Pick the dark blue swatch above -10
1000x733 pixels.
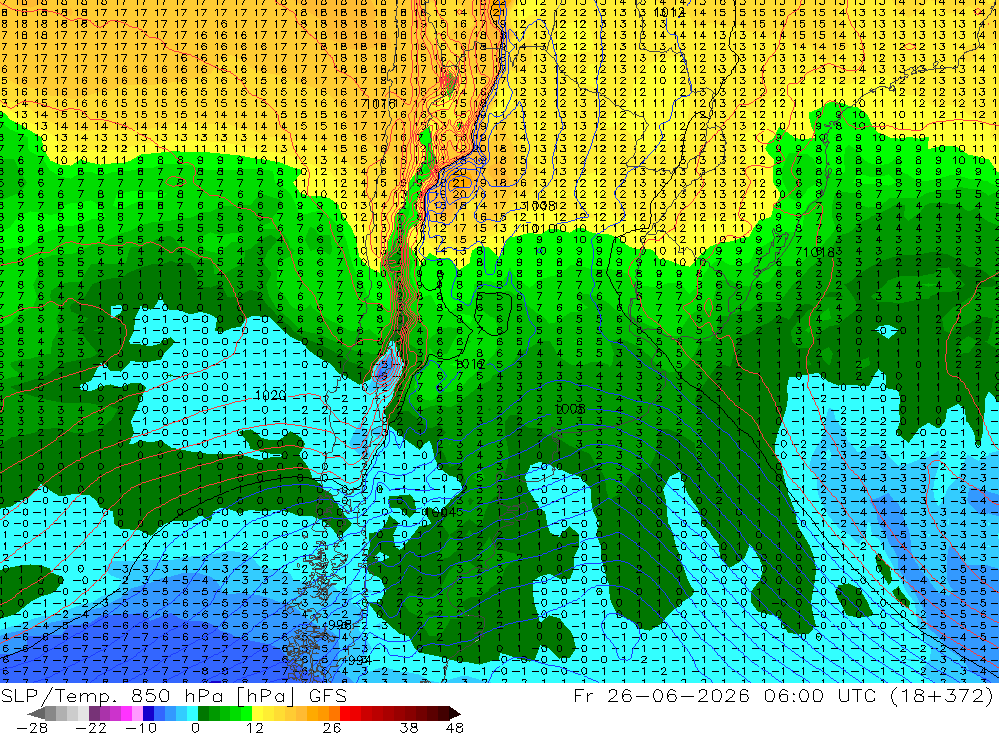pyautogui.click(x=148, y=714)
